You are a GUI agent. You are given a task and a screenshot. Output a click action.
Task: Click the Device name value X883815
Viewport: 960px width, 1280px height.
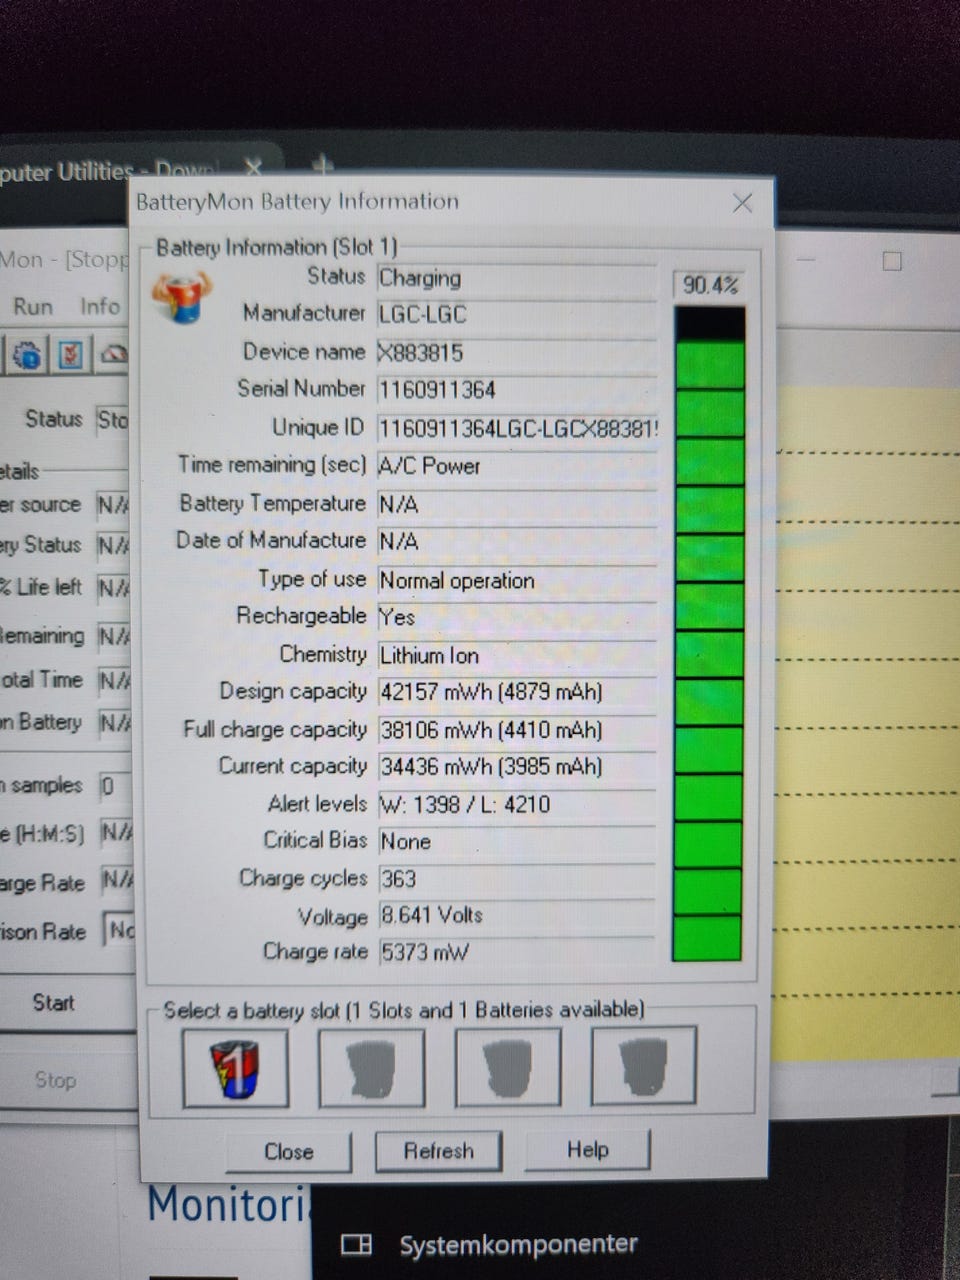pos(516,352)
